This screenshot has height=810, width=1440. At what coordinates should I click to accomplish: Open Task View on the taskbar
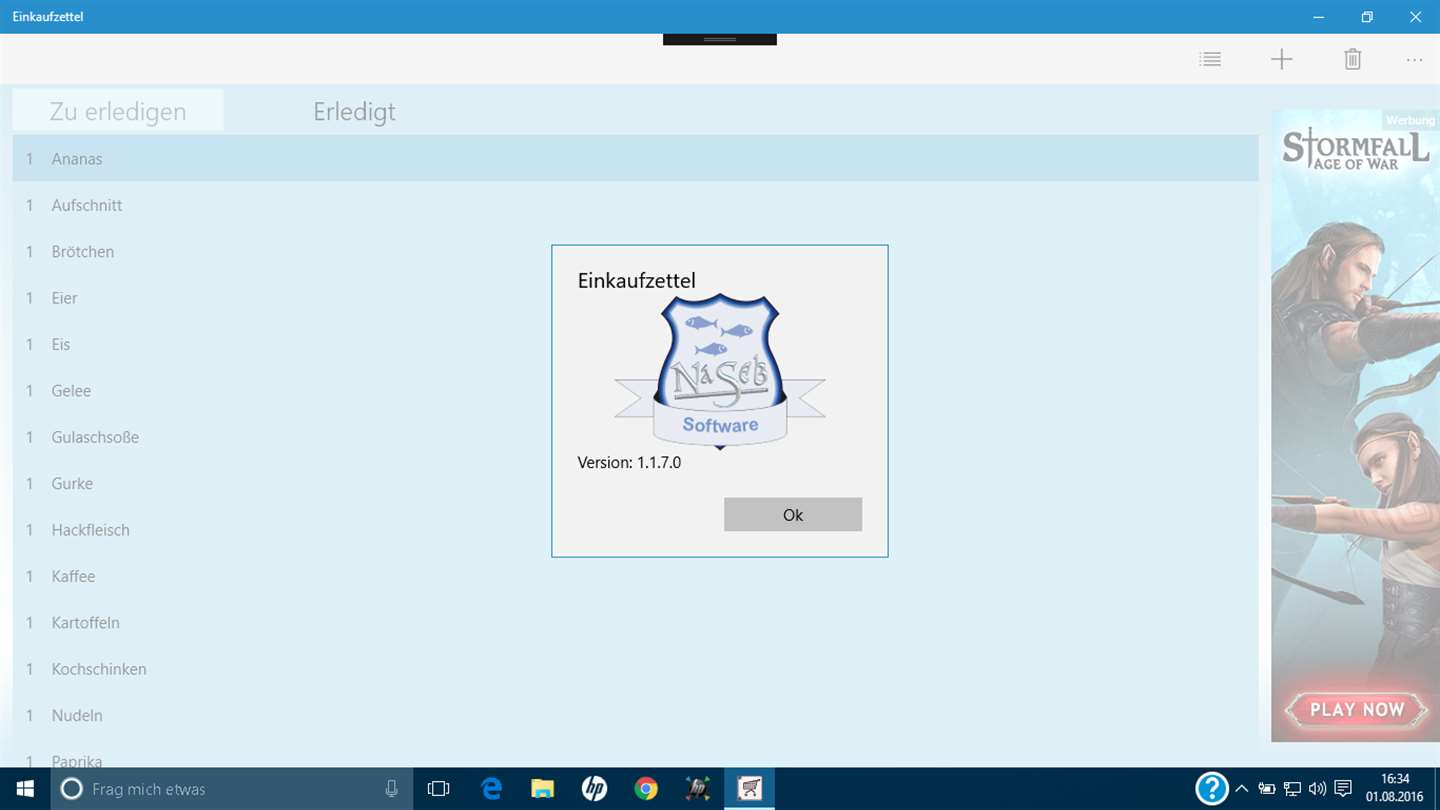(438, 789)
